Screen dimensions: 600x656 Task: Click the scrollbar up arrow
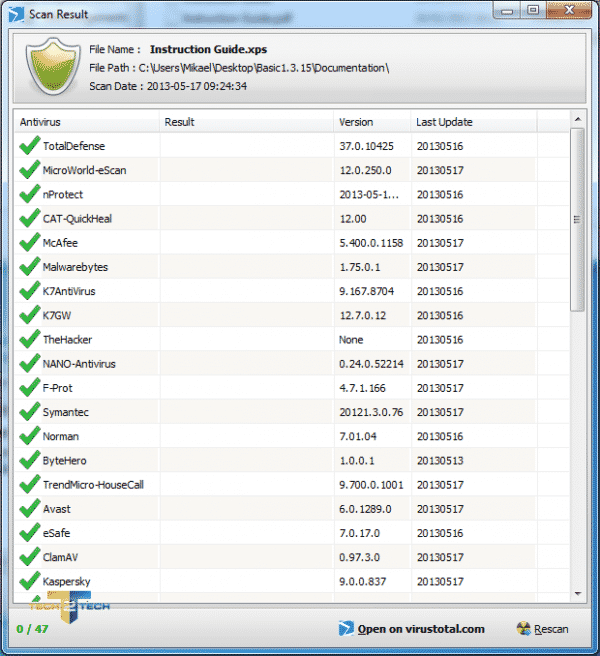click(x=578, y=120)
